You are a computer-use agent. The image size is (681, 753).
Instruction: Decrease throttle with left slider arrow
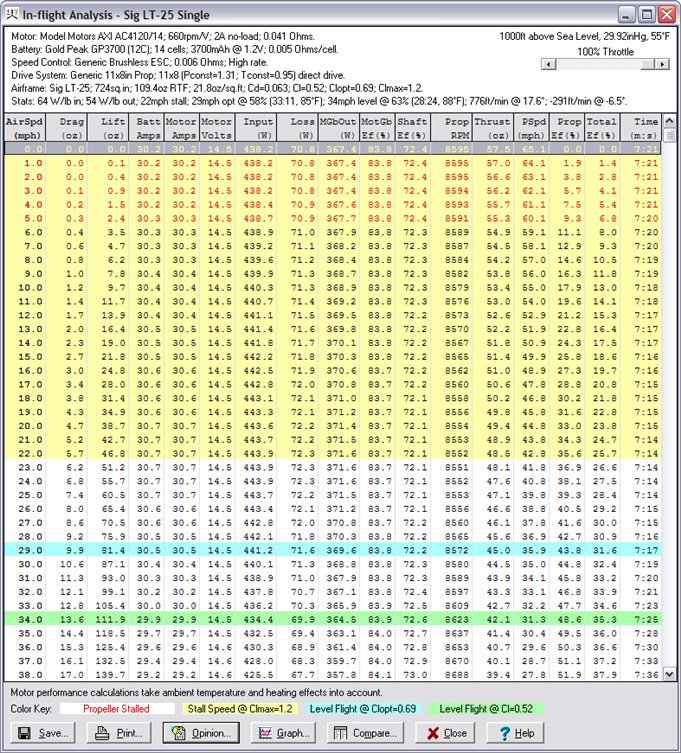(548, 64)
